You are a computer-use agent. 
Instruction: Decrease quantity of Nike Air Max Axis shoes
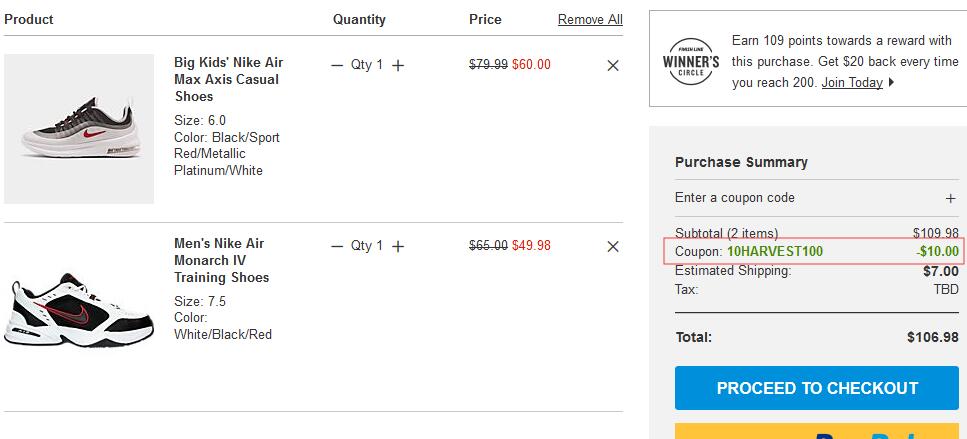tap(337, 65)
